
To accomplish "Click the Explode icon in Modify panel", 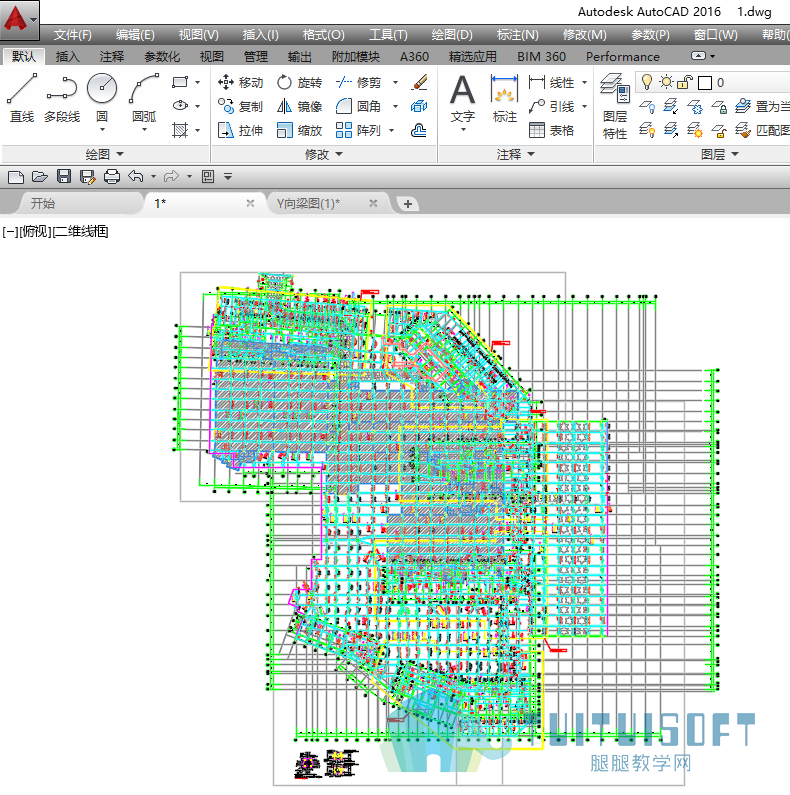I will (x=419, y=106).
